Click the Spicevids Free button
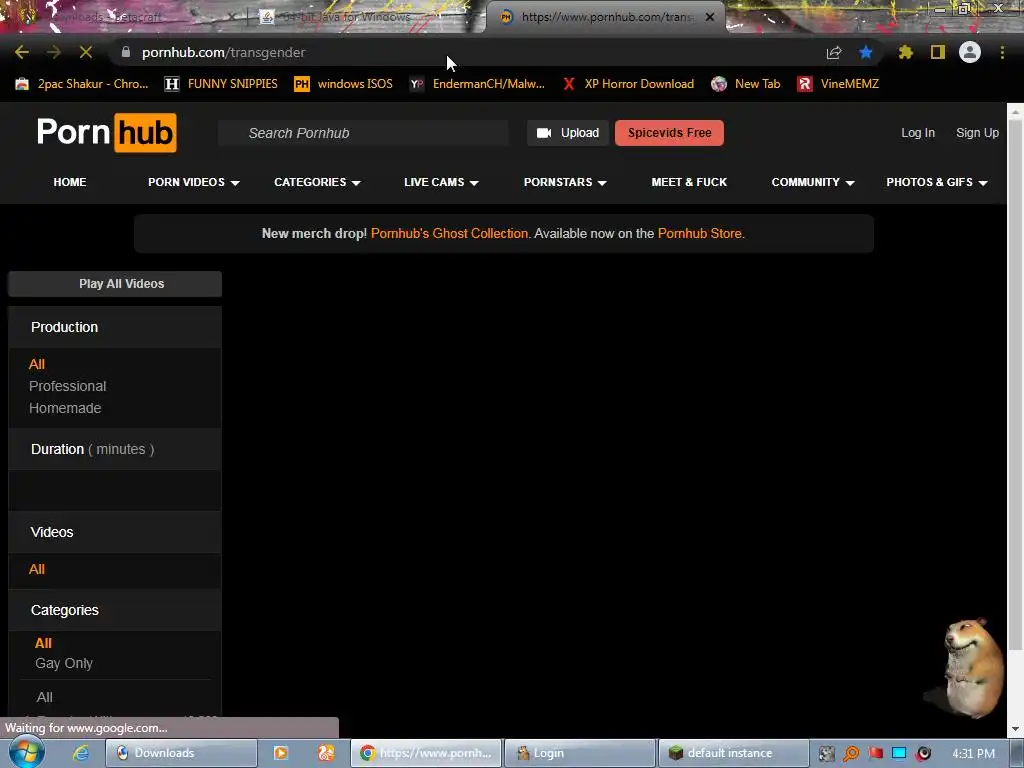The height and width of the screenshot is (768, 1024). [x=669, y=133]
